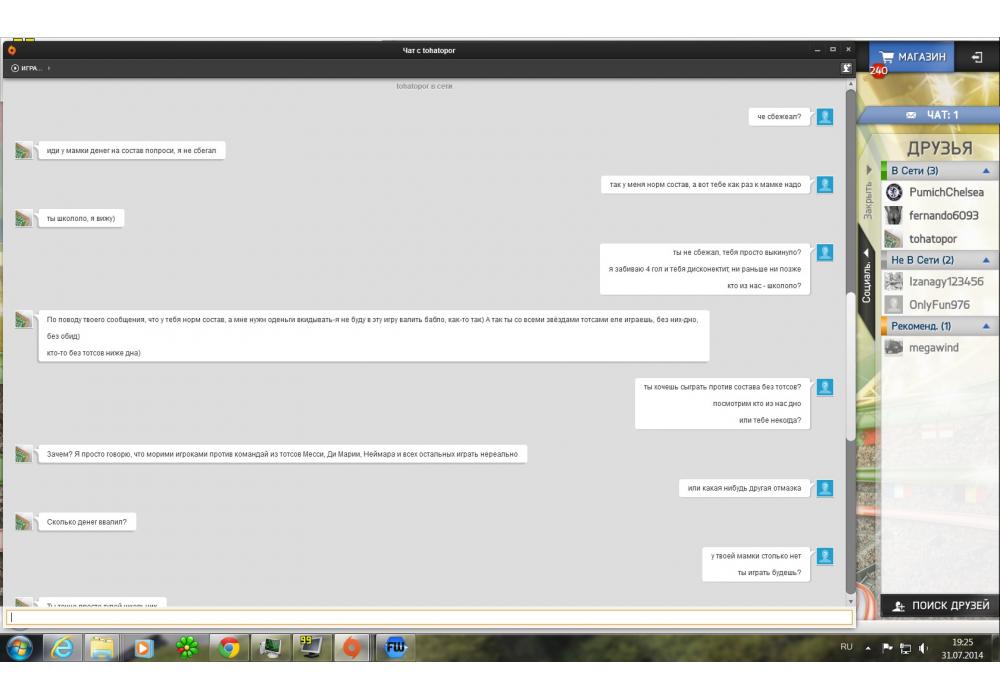Click the arrow above Закрыть
The height and width of the screenshot is (700, 1000).
[x=868, y=170]
